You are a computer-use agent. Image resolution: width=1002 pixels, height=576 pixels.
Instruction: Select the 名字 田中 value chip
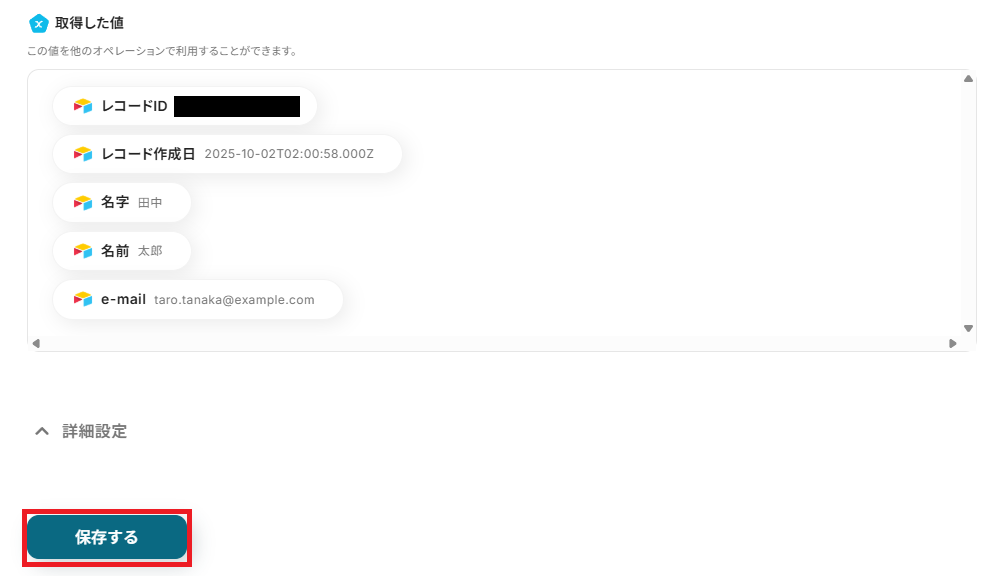pos(122,203)
